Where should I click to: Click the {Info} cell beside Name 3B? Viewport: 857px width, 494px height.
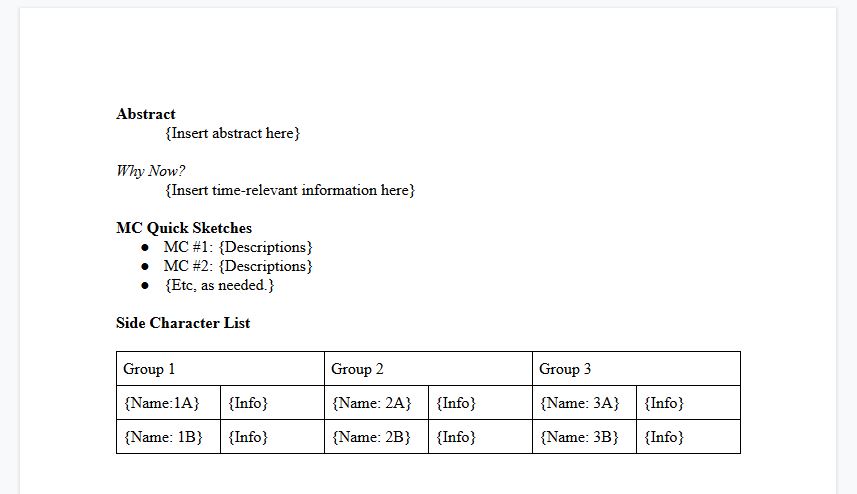tap(665, 437)
